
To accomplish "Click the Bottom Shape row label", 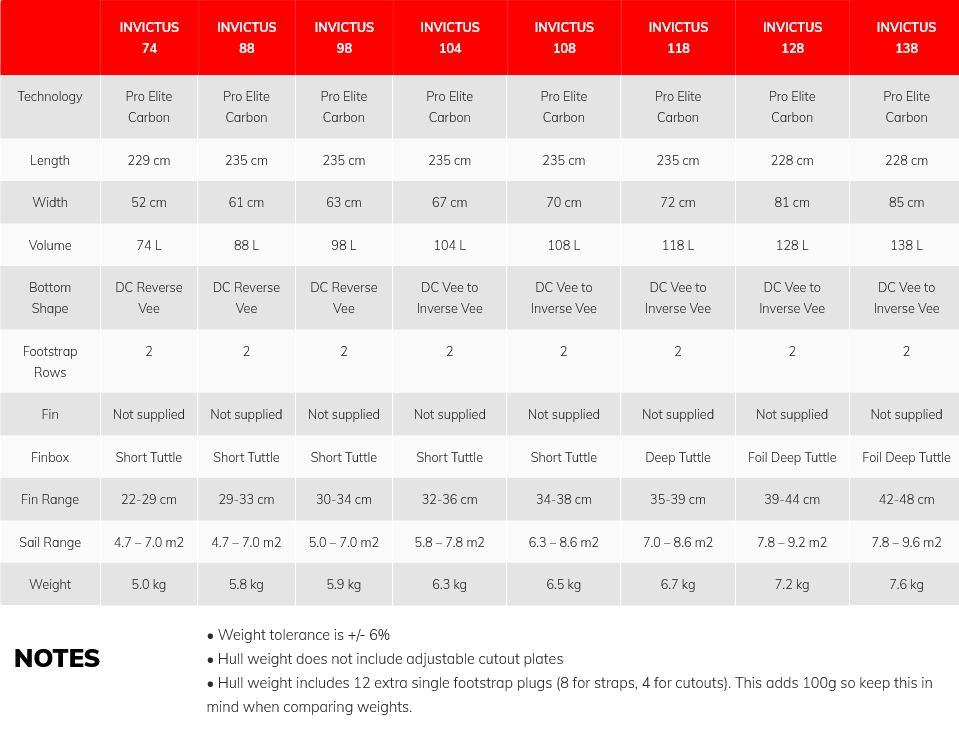I will [x=50, y=298].
